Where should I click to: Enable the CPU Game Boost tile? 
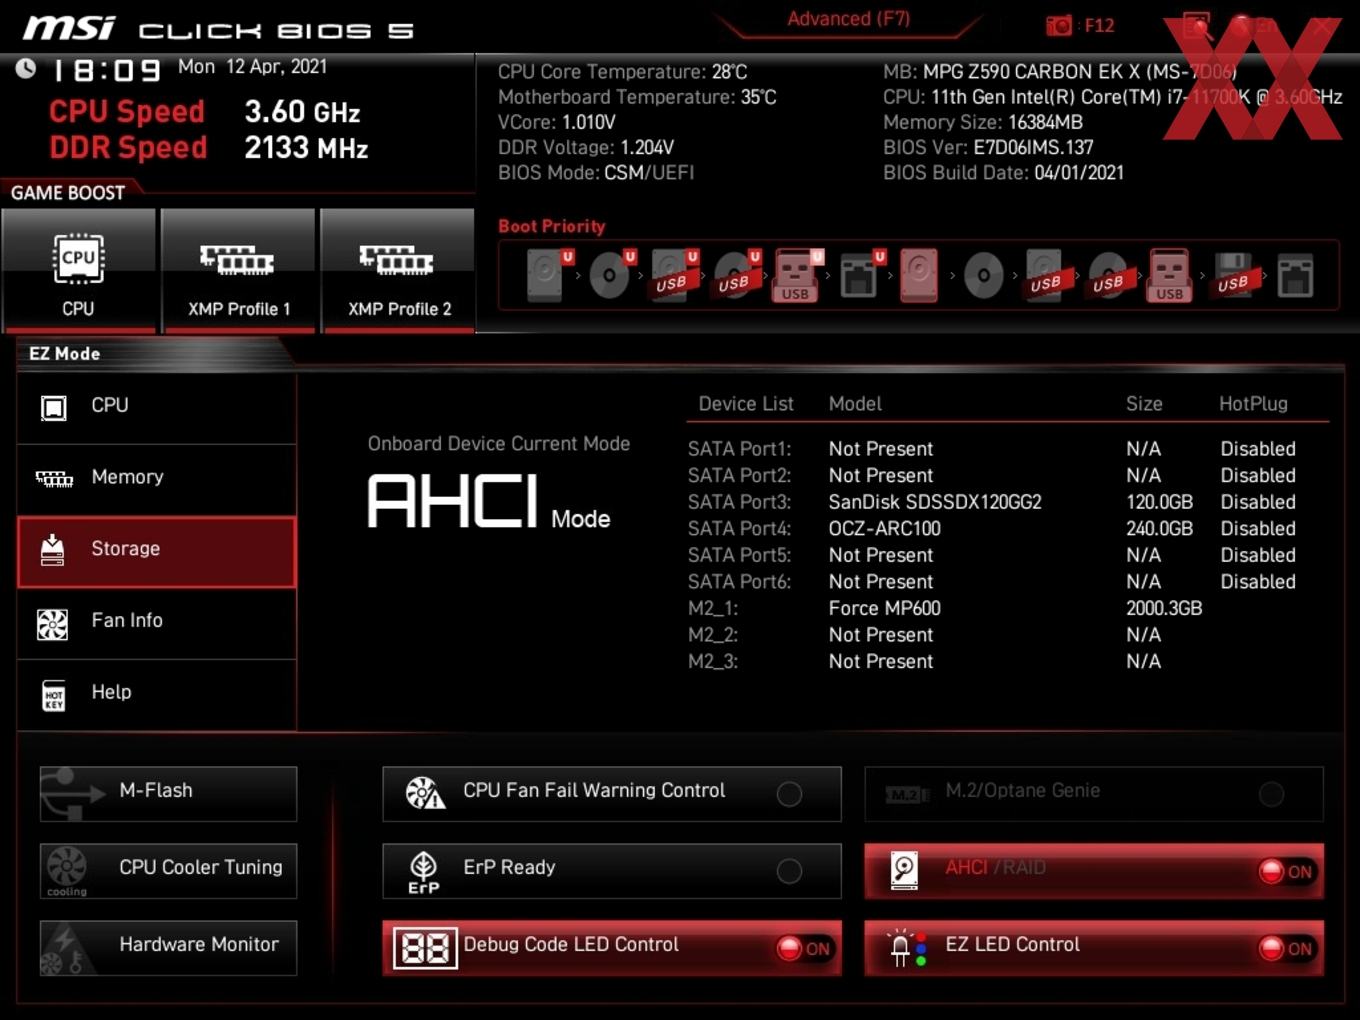(79, 271)
